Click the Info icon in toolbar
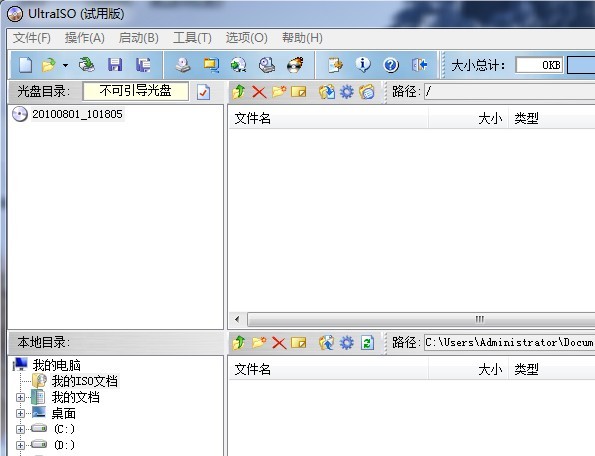The height and width of the screenshot is (456, 595). (x=363, y=65)
